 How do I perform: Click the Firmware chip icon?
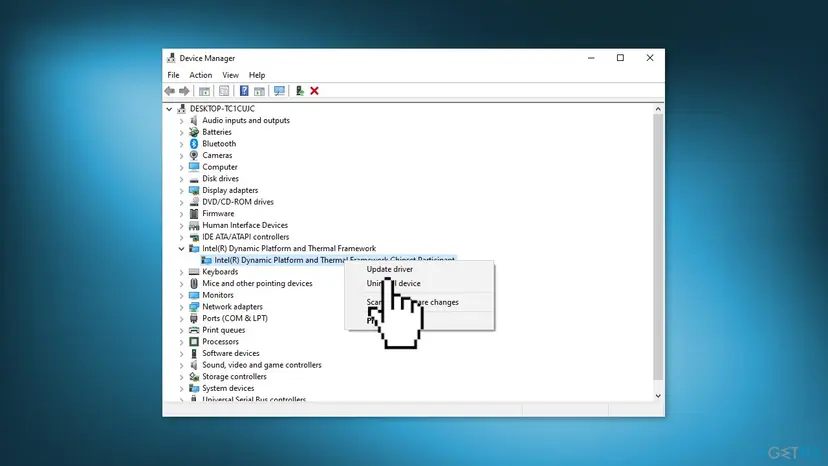(x=194, y=213)
